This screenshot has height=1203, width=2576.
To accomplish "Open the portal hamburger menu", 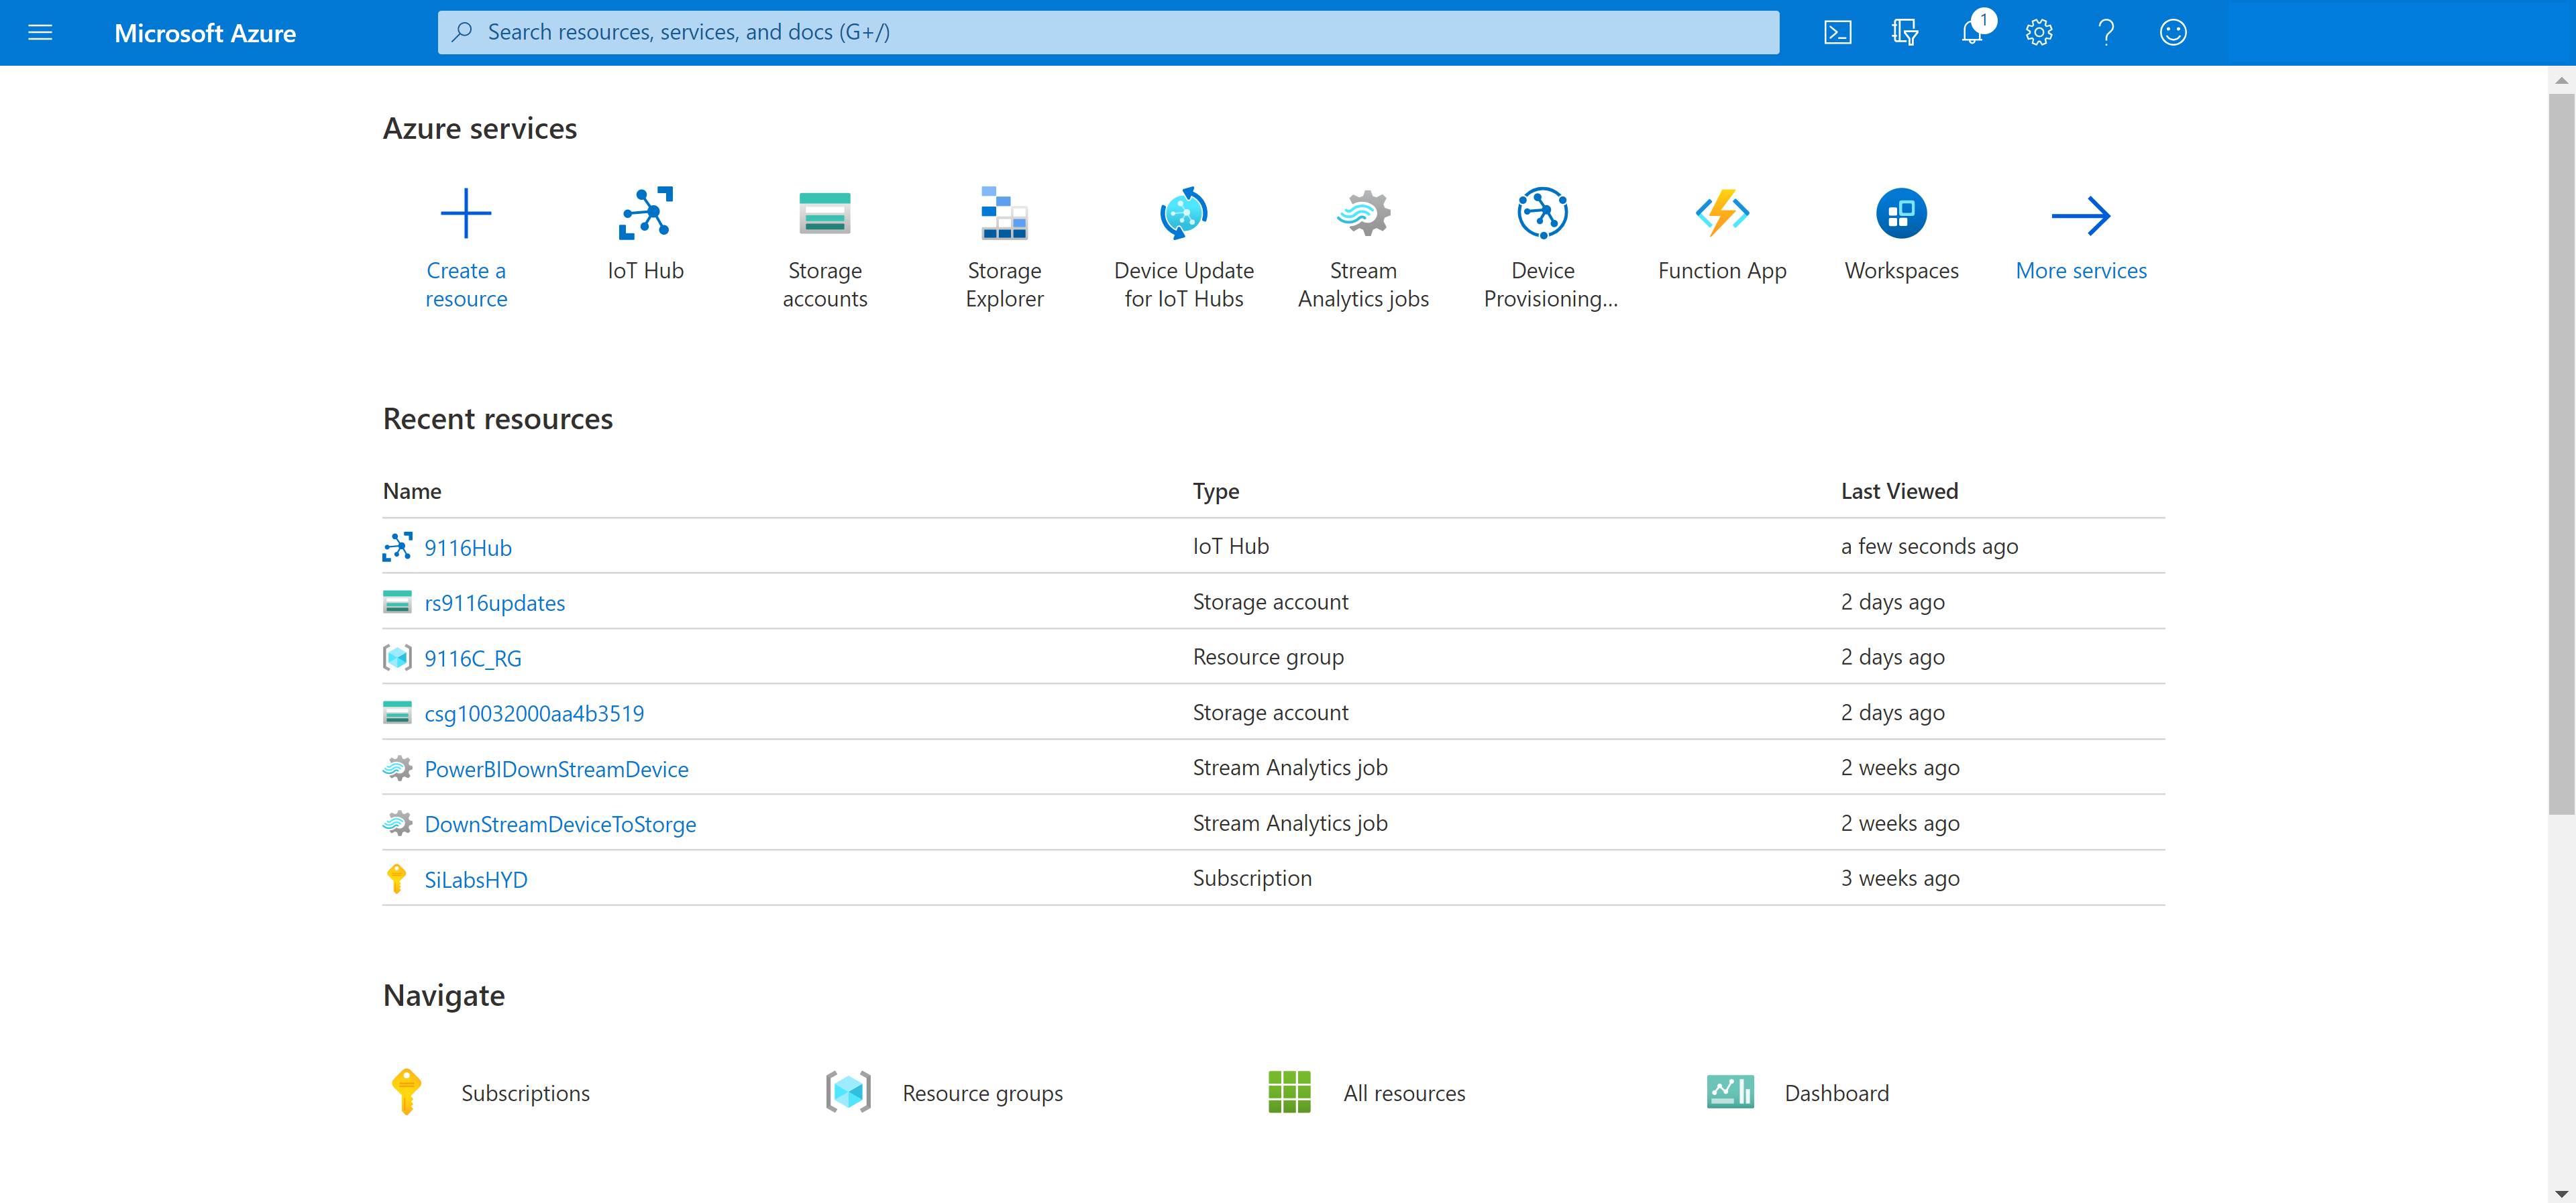I will pos(40,32).
